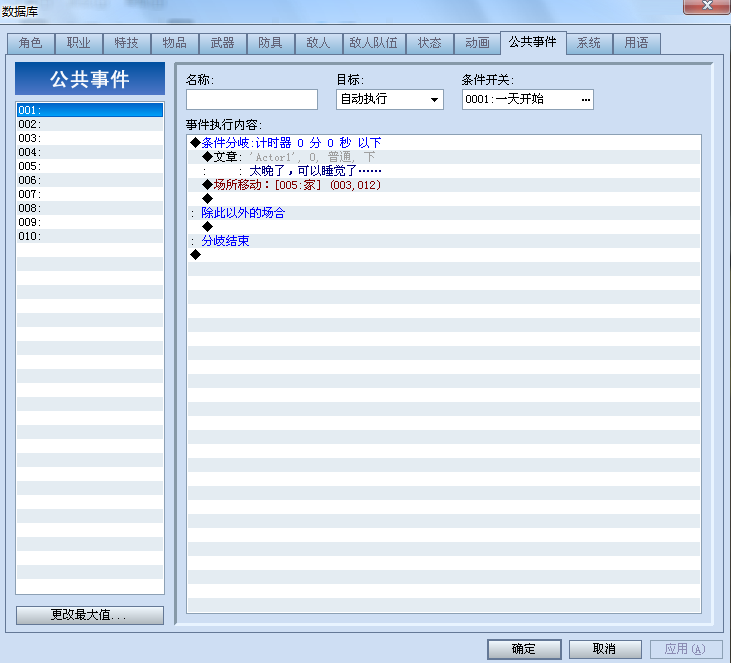Click the 更改最大值 button
Image resolution: width=731 pixels, height=663 pixels.
[x=90, y=615]
